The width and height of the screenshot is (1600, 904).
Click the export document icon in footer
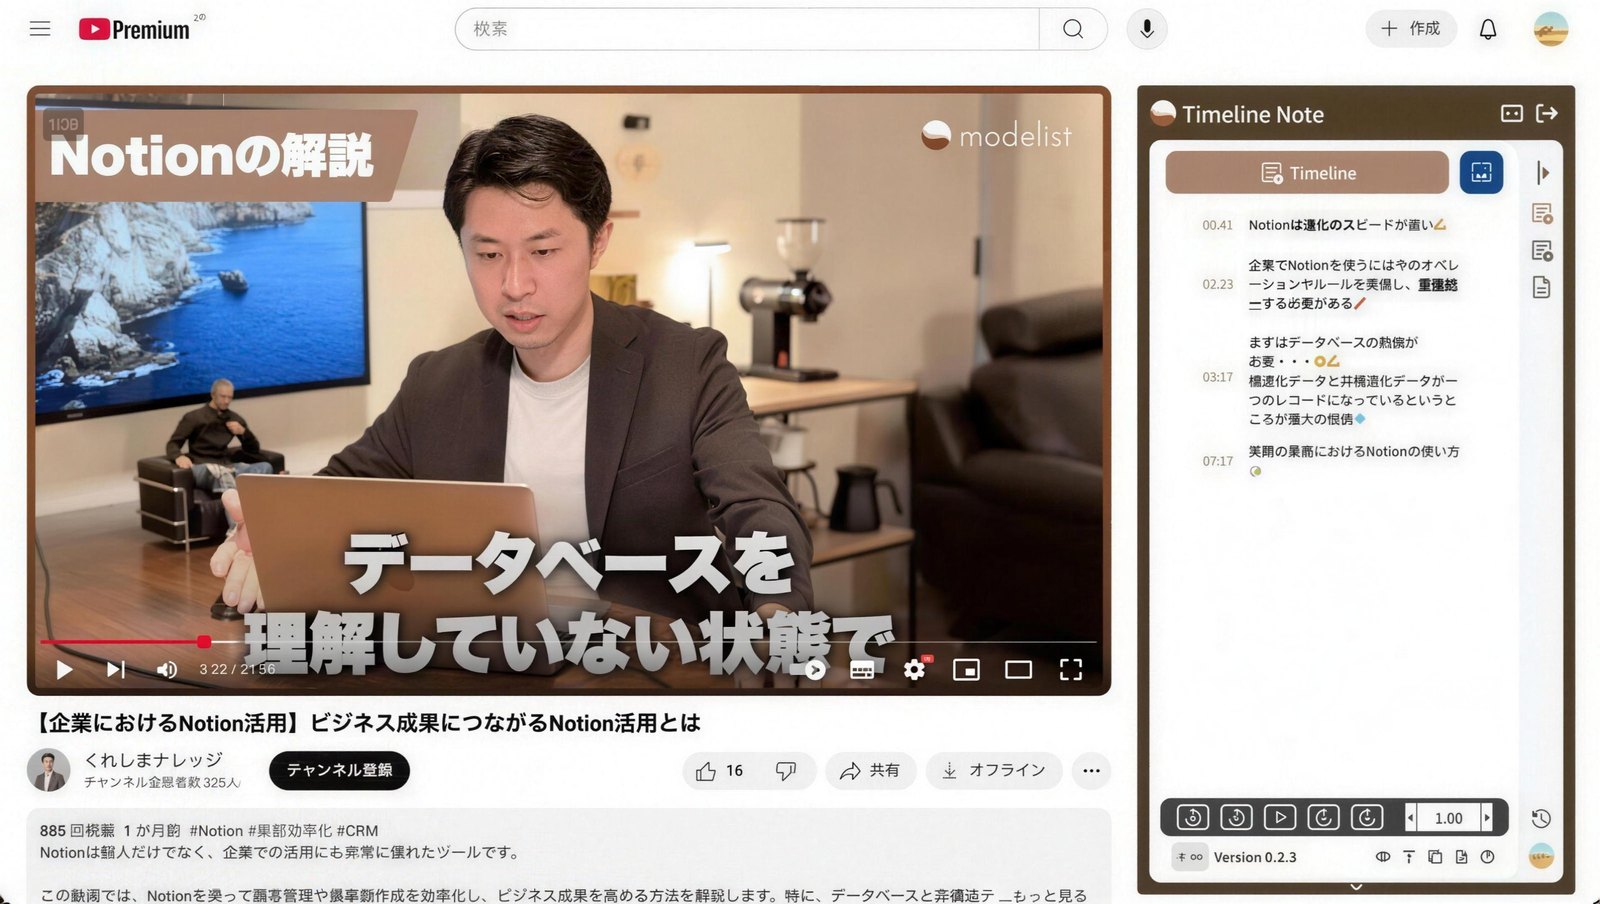click(1461, 857)
